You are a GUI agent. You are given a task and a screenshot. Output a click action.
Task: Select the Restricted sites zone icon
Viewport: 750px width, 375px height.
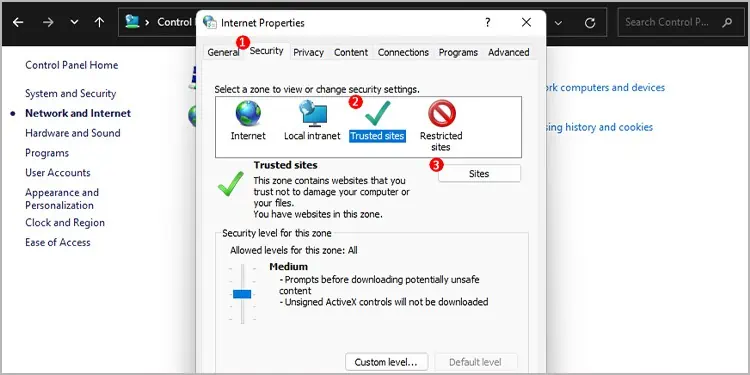coord(441,113)
